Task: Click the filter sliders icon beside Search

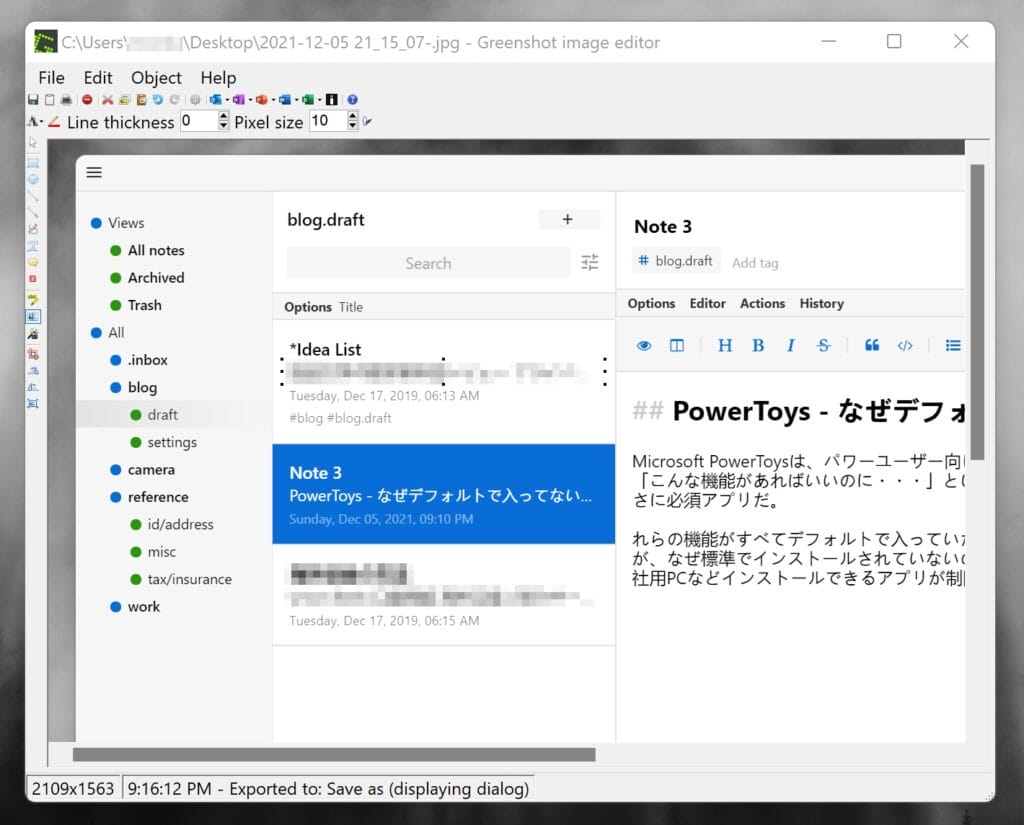Action: (590, 262)
